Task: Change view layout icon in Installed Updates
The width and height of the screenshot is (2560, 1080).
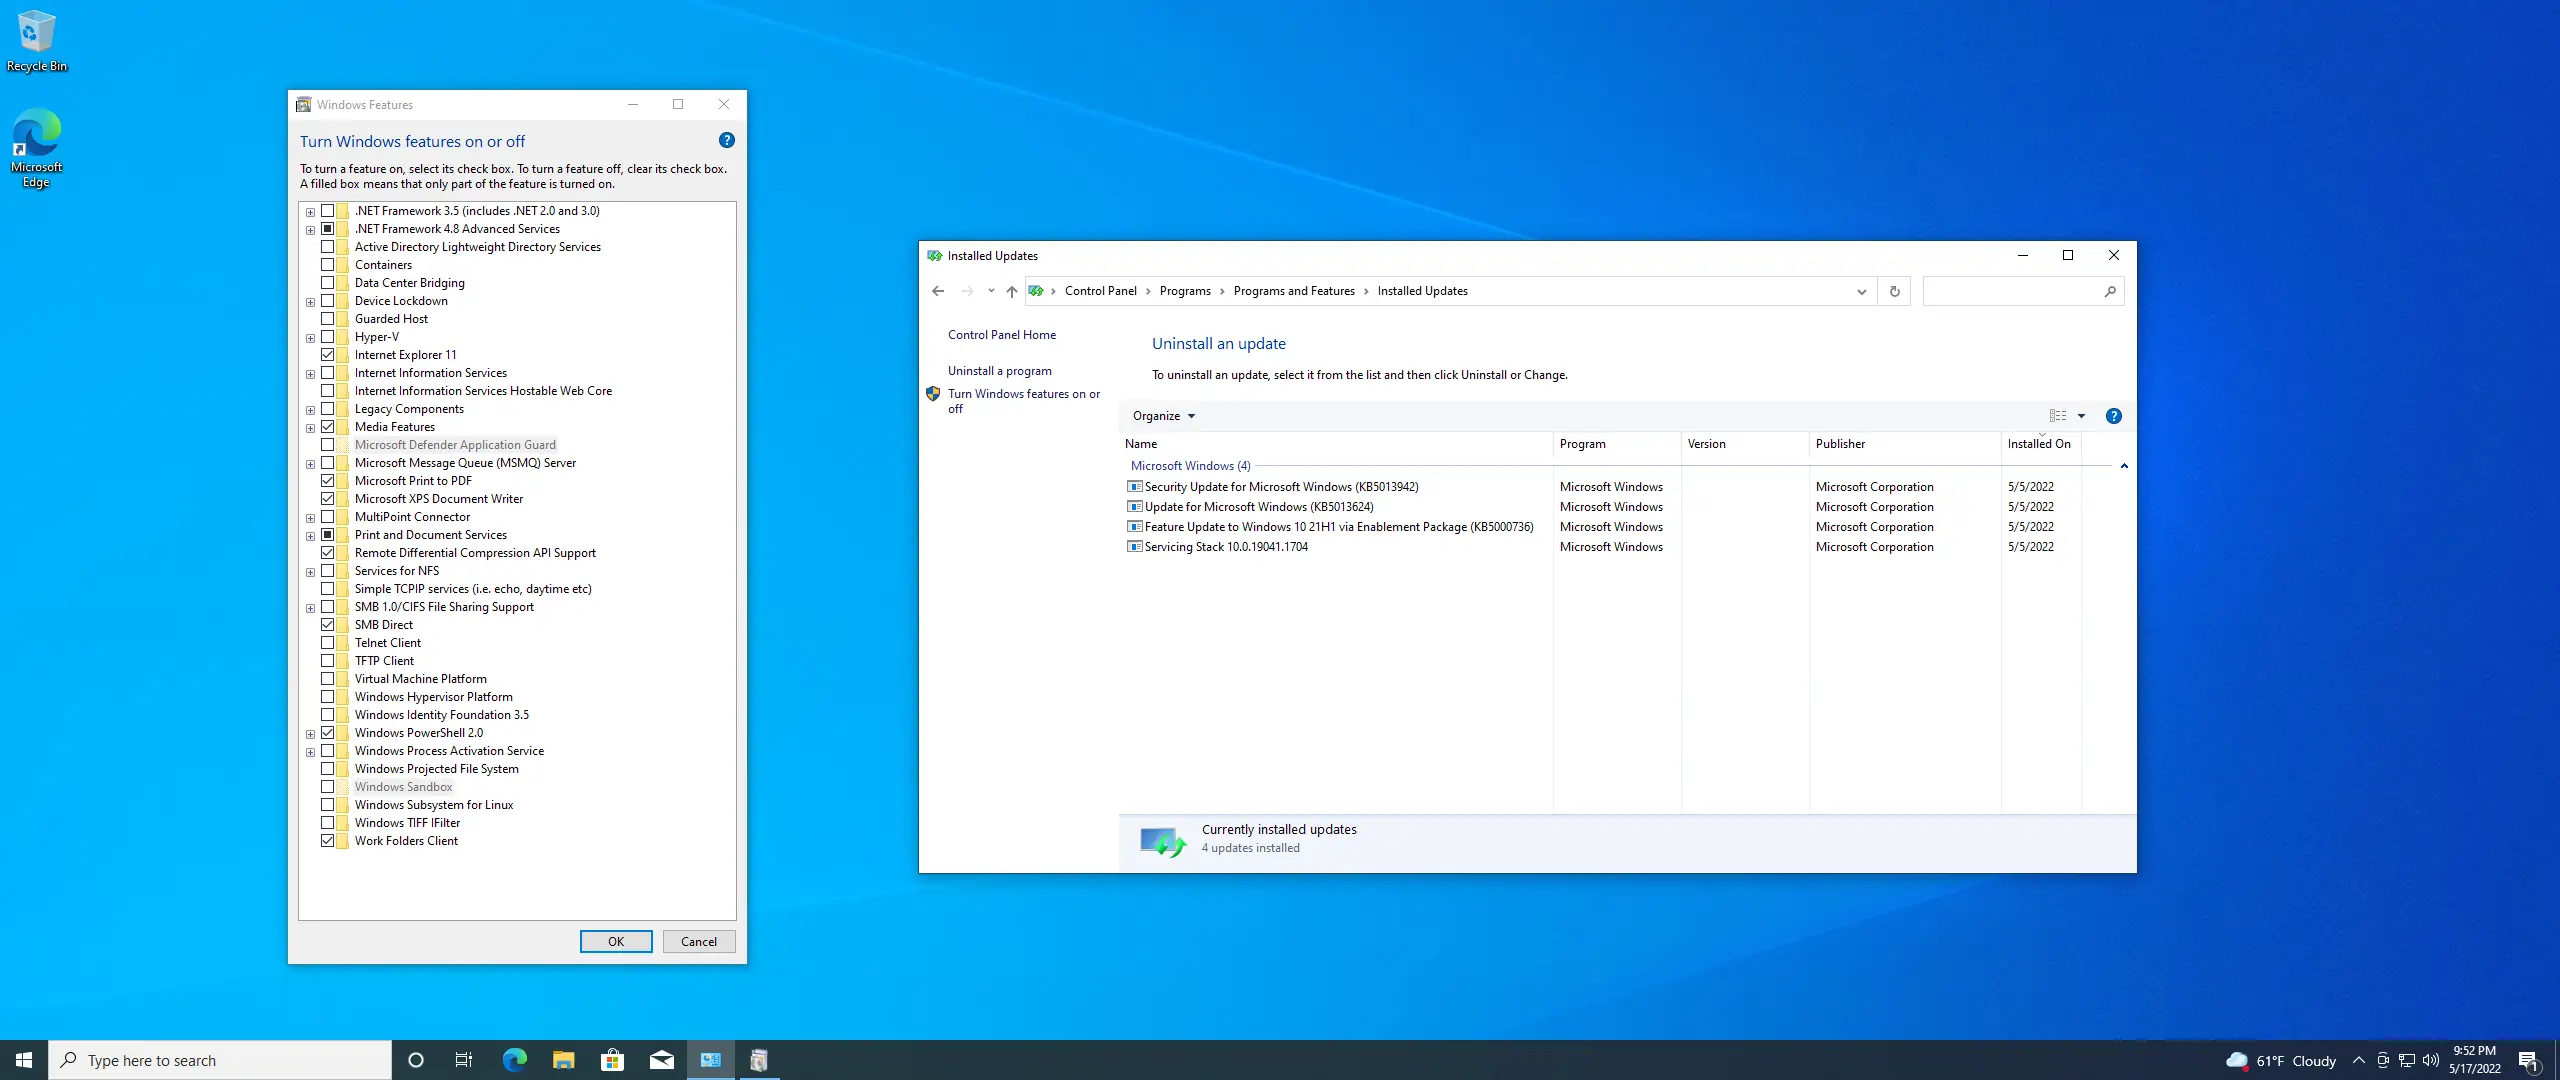Action: click(2057, 416)
